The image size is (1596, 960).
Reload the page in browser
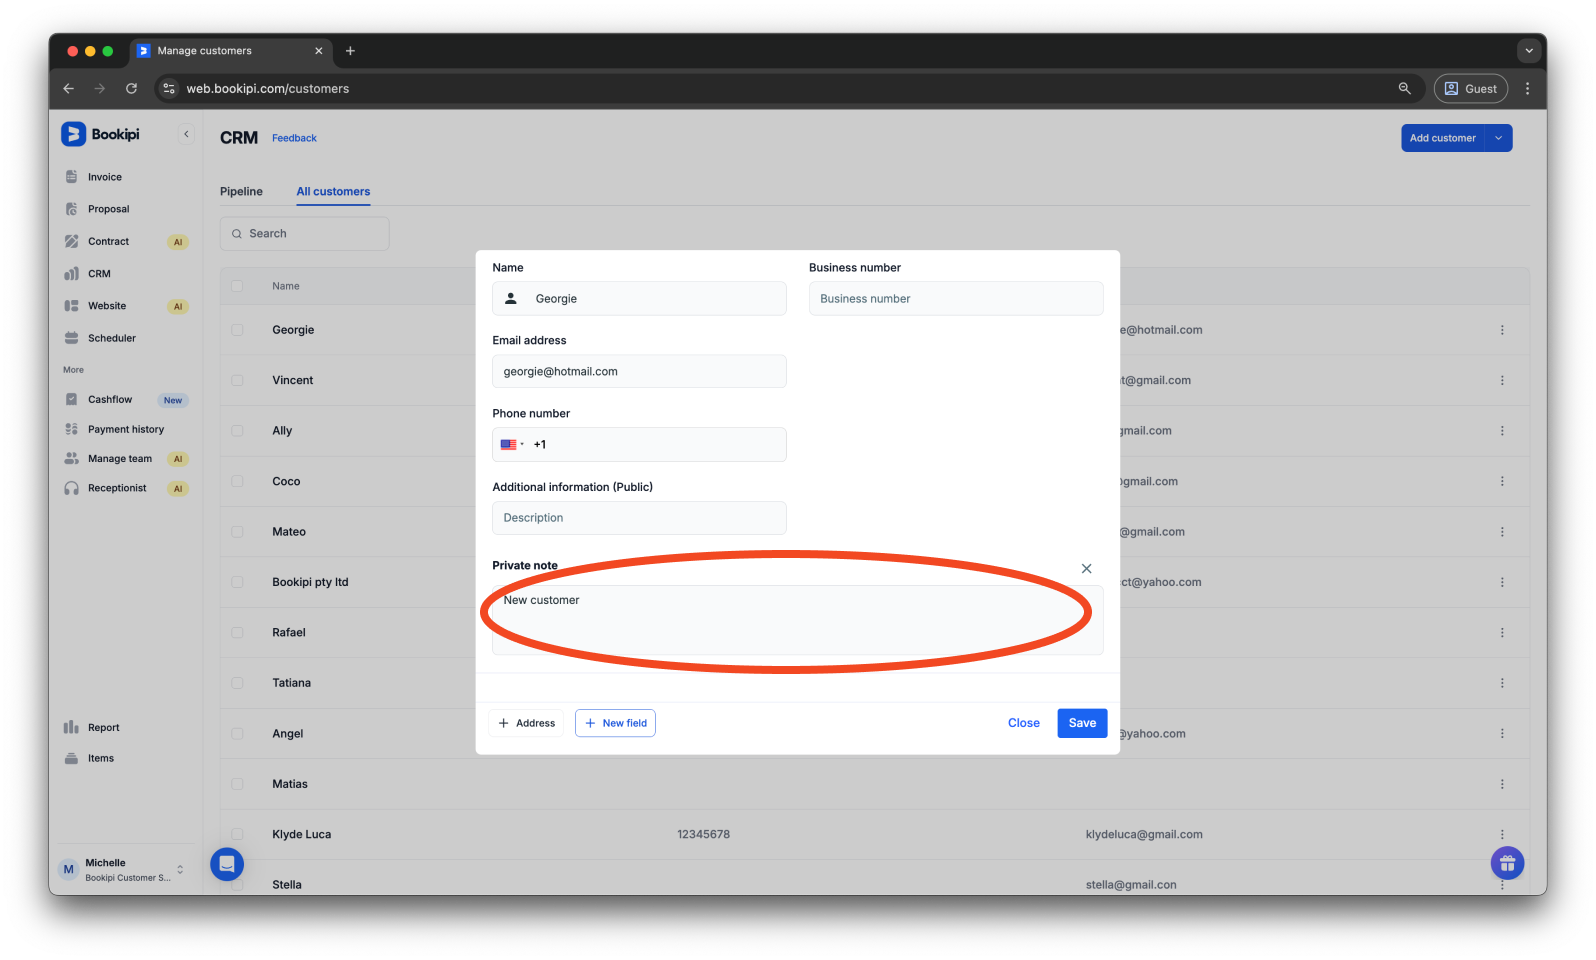131,88
